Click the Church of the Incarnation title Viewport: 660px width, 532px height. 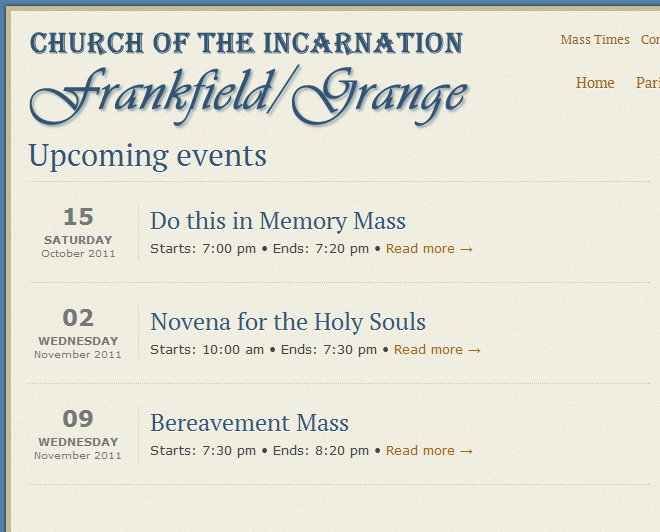pyautogui.click(x=247, y=43)
